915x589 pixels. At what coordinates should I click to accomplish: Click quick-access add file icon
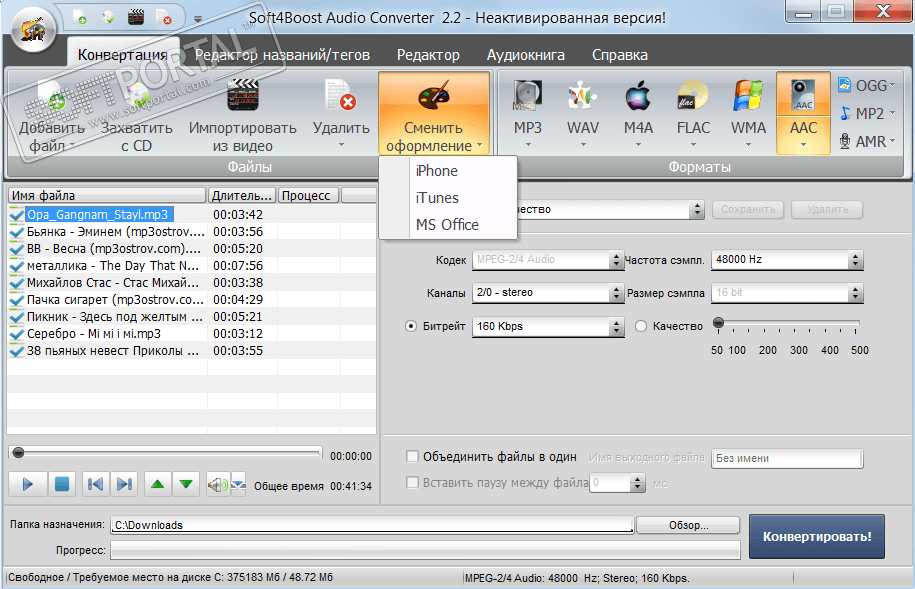[80, 17]
